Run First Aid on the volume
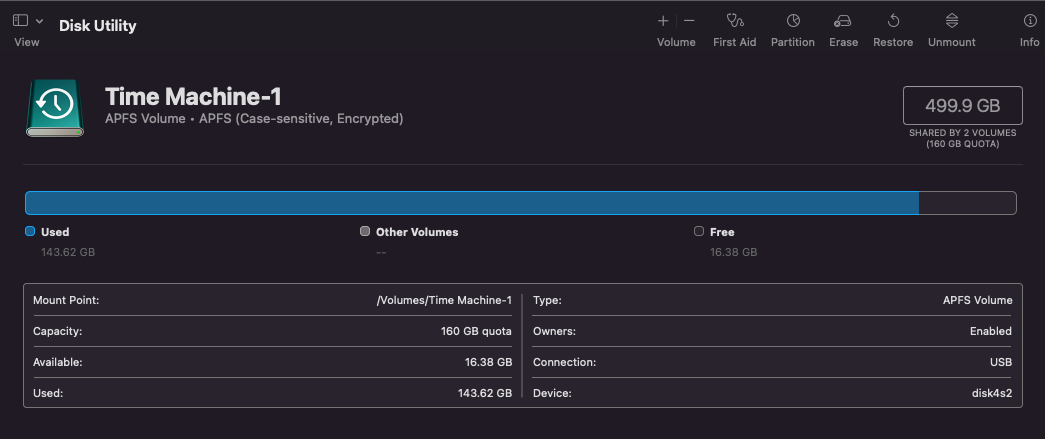The image size is (1045, 439). pos(734,21)
